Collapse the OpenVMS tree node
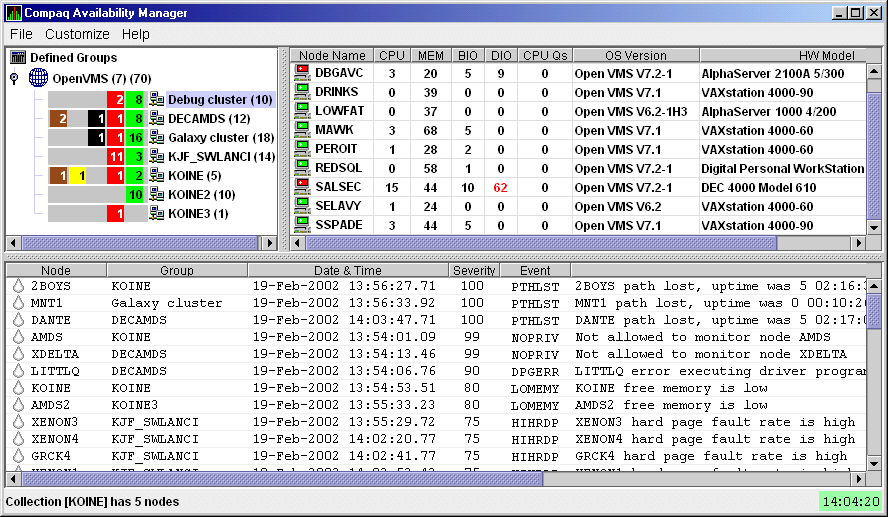 13,78
